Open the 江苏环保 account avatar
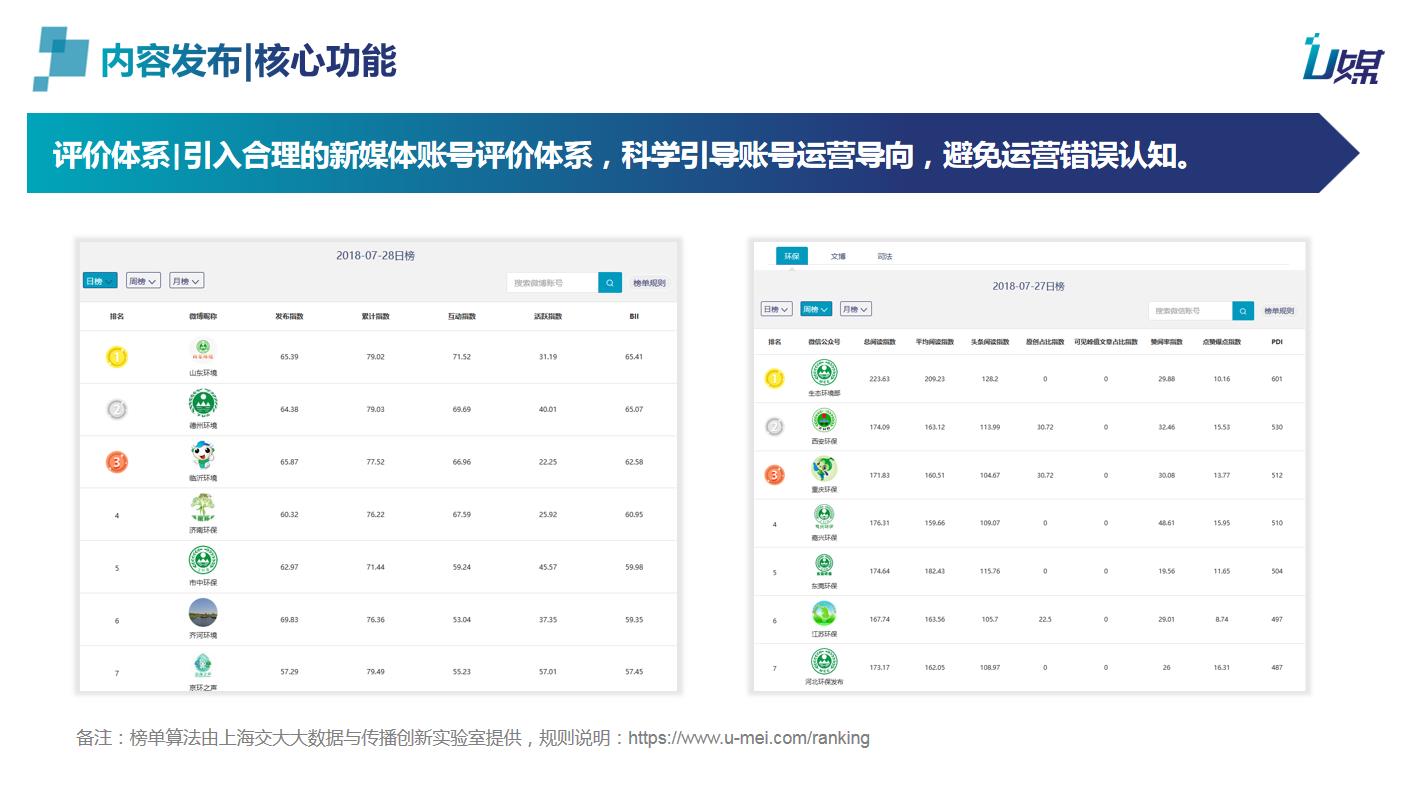1420x797 pixels. [x=825, y=613]
